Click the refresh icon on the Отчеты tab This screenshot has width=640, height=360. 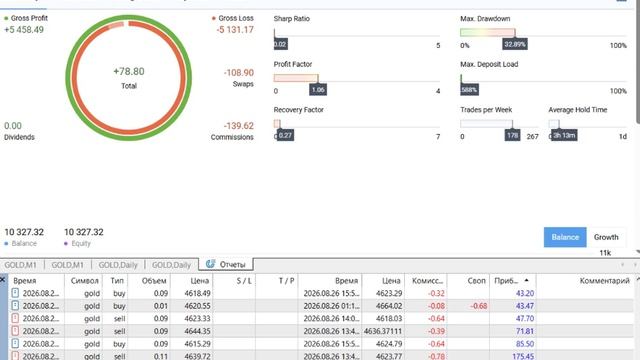coord(210,264)
